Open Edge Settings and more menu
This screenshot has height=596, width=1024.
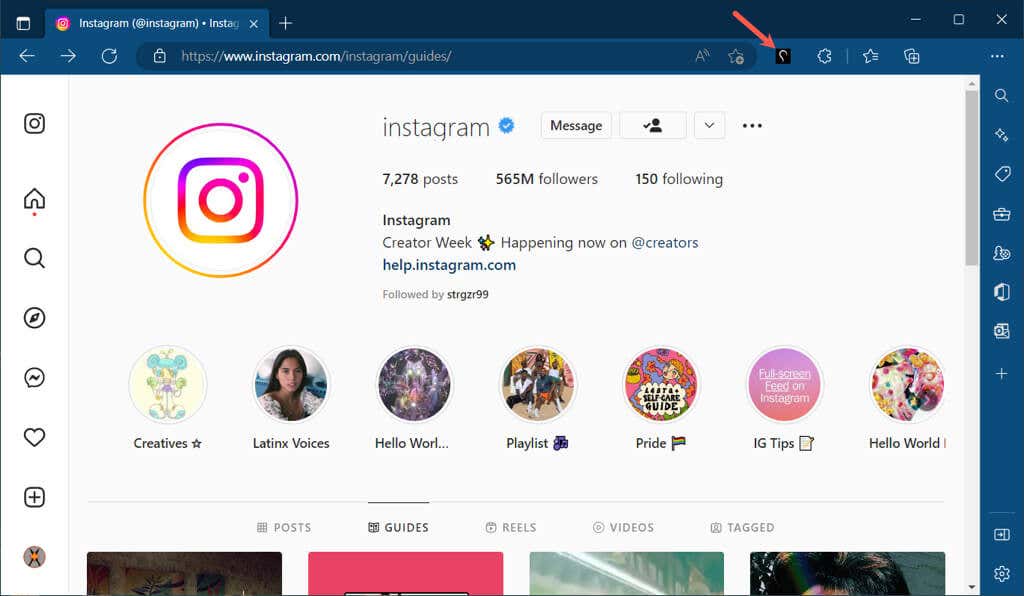[x=997, y=56]
